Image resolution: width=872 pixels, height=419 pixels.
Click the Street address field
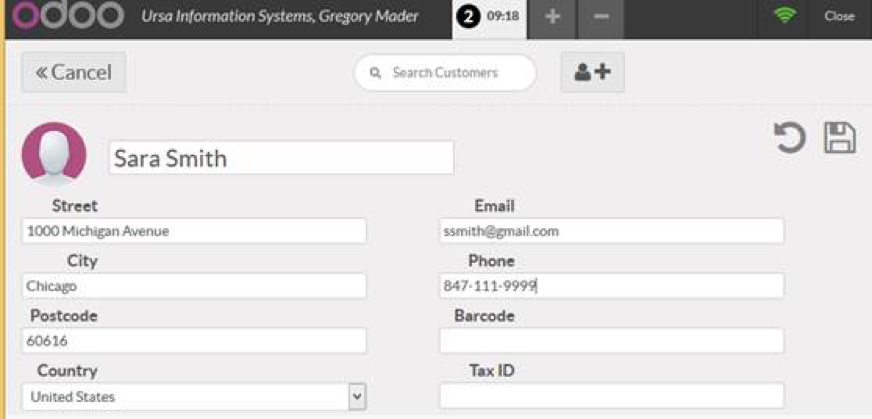(x=194, y=231)
